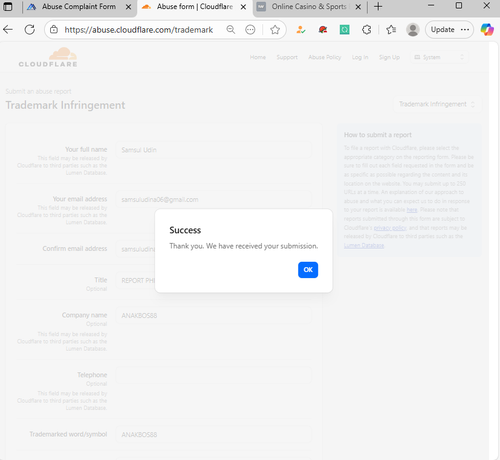Open the Abuse Policy nav link

(325, 57)
